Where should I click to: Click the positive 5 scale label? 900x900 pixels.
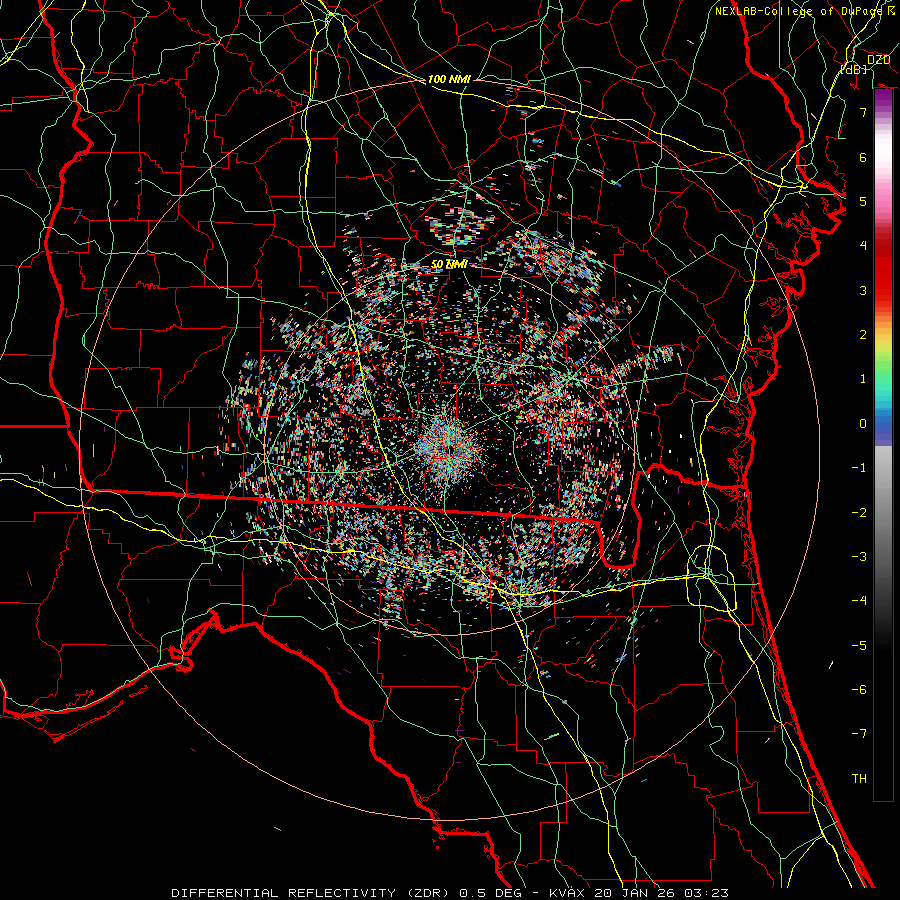[863, 201]
